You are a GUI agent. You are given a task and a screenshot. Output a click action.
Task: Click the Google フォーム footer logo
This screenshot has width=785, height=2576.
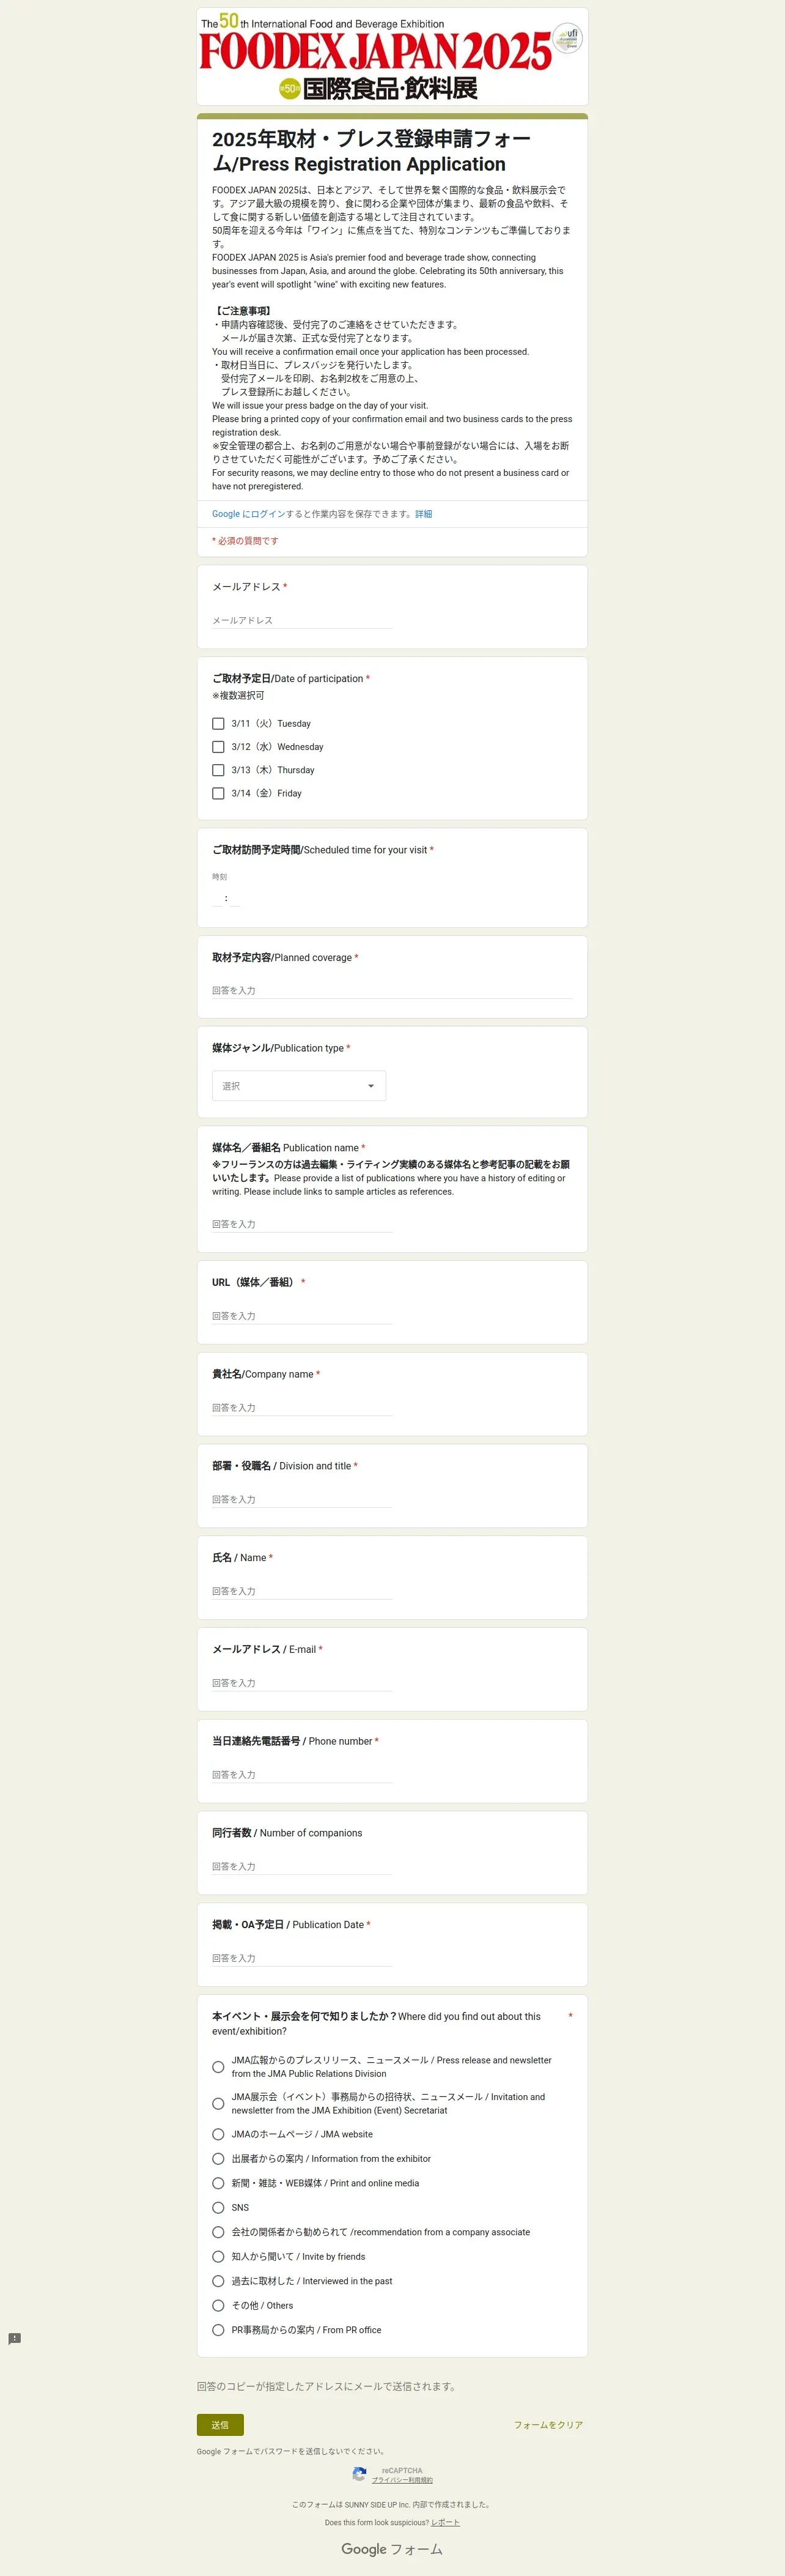(x=392, y=2549)
